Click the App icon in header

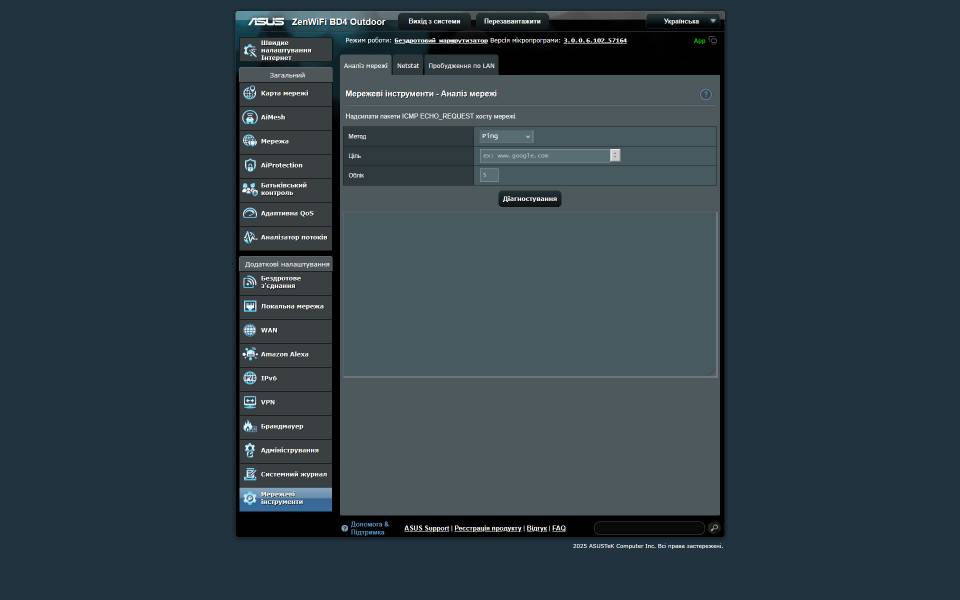tap(712, 41)
